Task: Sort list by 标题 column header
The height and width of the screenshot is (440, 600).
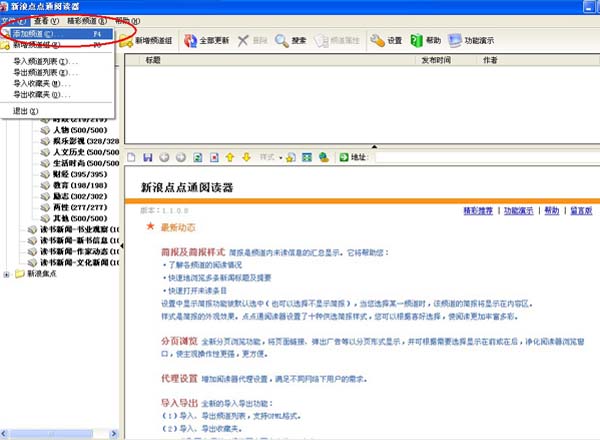Action: [153, 60]
